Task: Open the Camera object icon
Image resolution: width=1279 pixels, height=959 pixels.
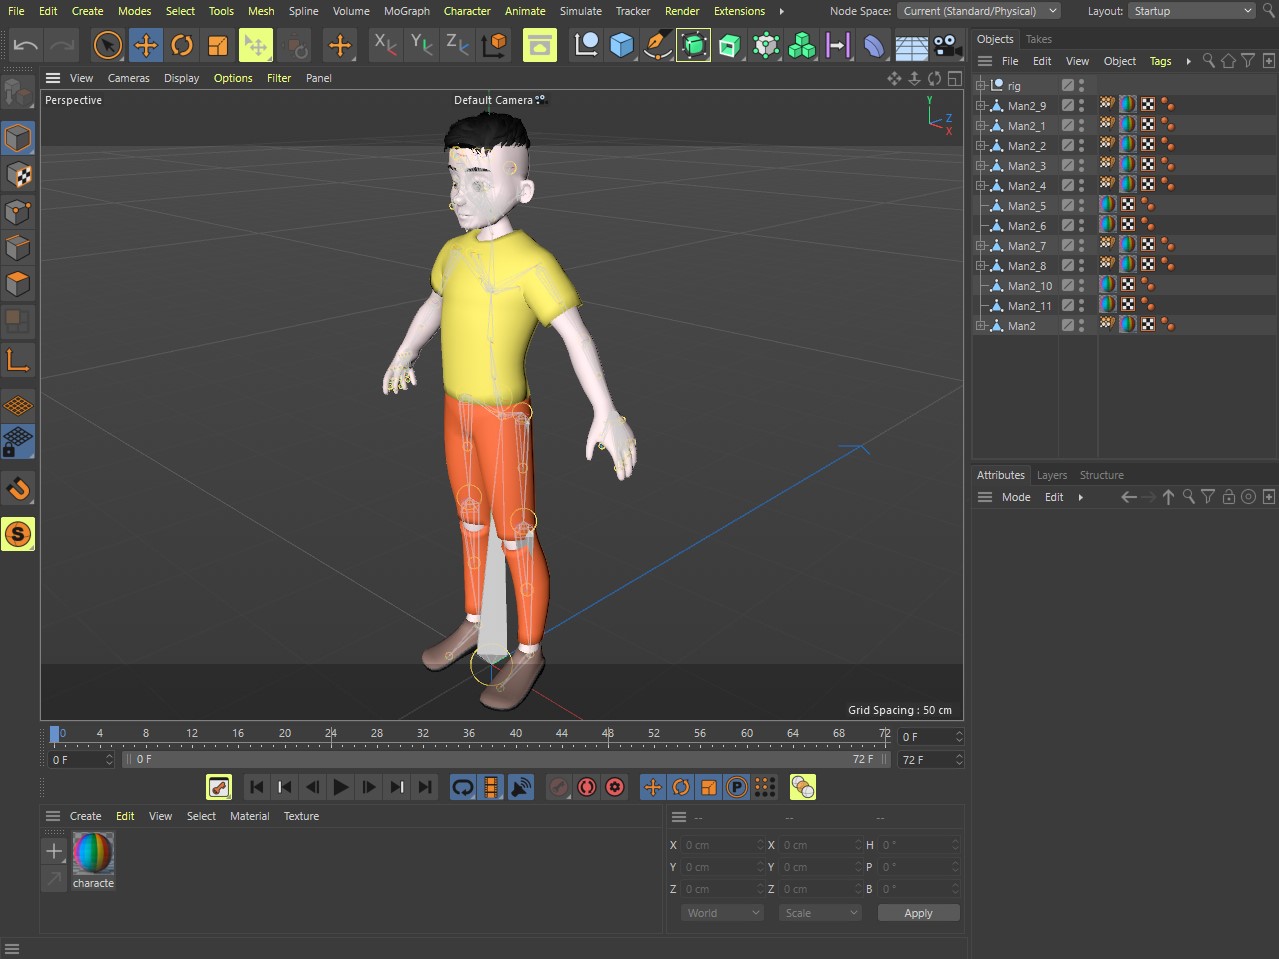Action: point(946,46)
